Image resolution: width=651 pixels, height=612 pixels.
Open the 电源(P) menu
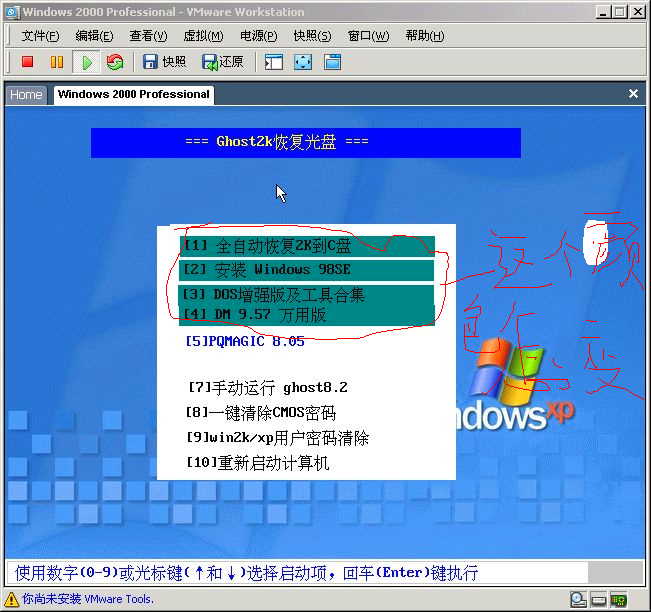coord(258,36)
